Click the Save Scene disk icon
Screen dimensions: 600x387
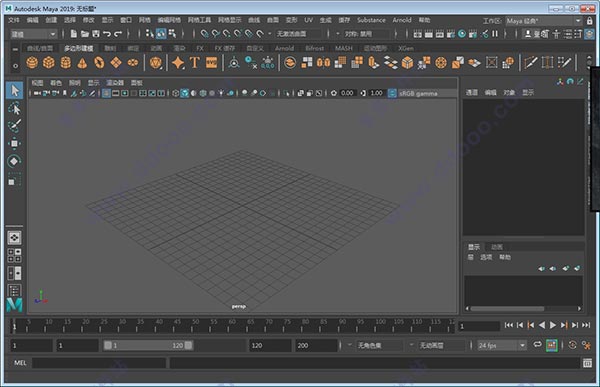pos(96,34)
